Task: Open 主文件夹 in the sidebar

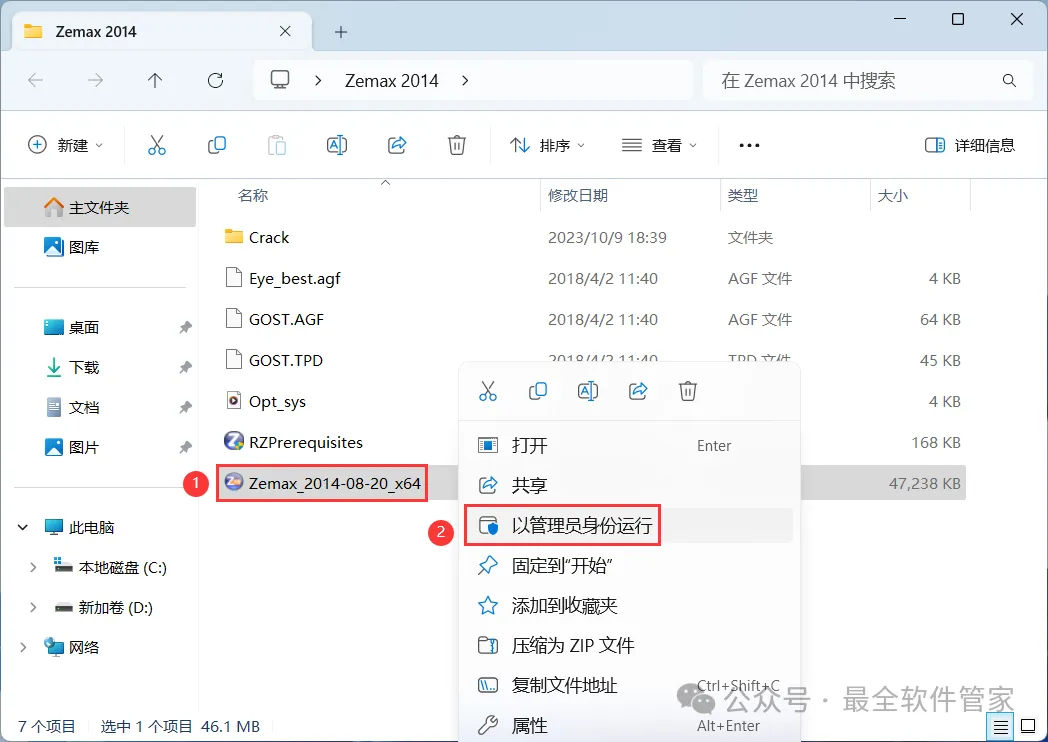Action: [100, 207]
